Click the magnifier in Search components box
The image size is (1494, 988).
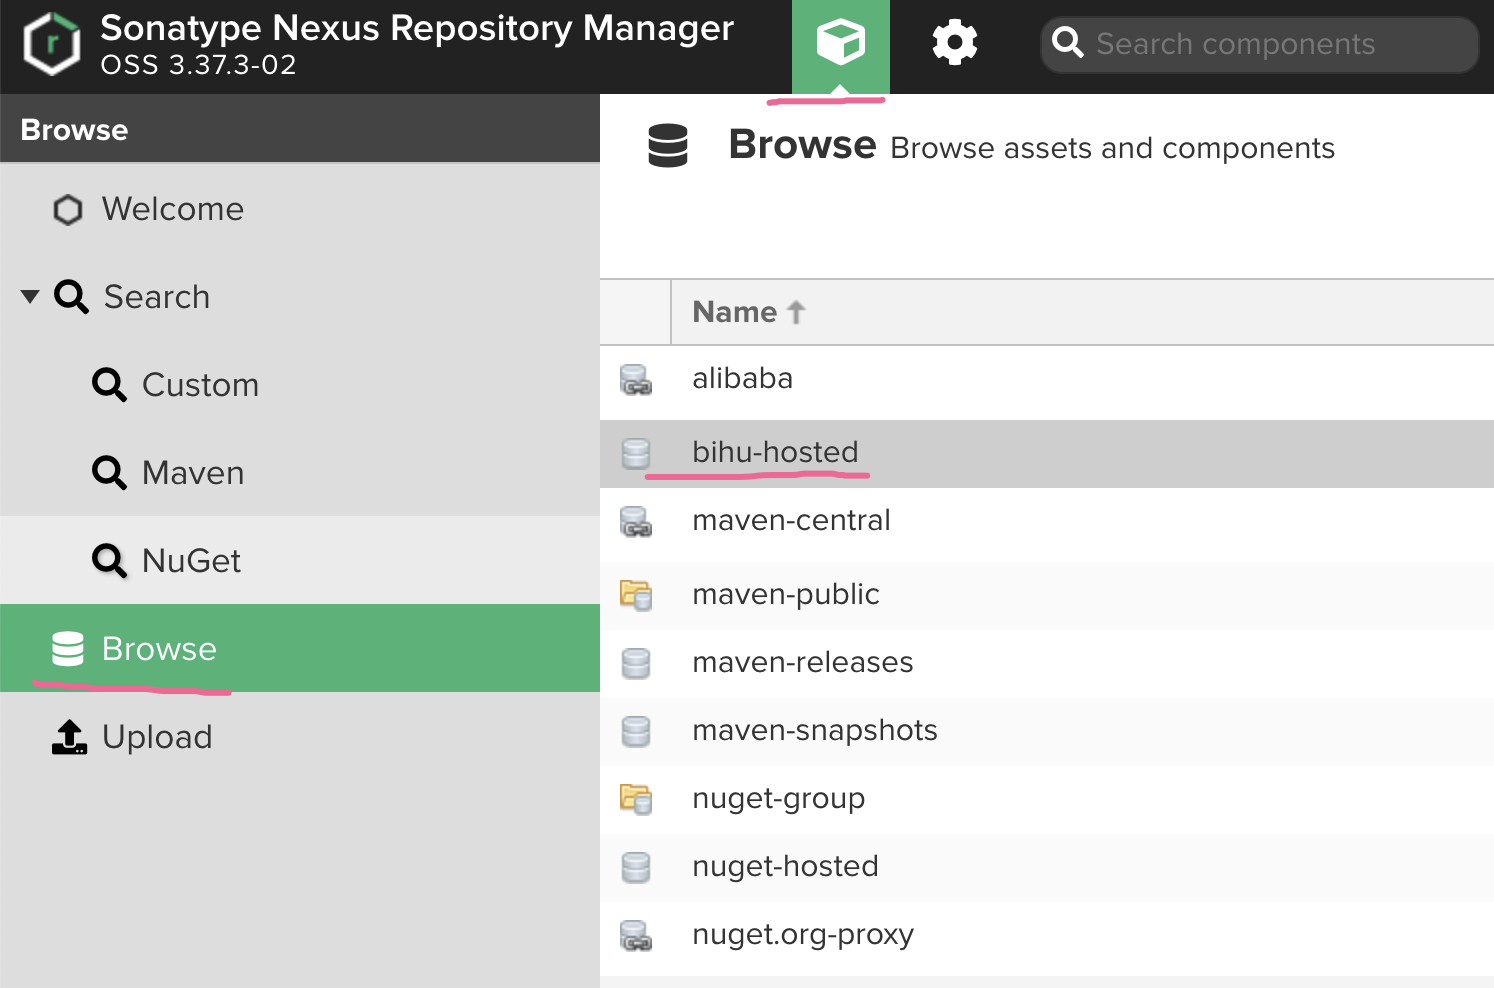click(1068, 43)
